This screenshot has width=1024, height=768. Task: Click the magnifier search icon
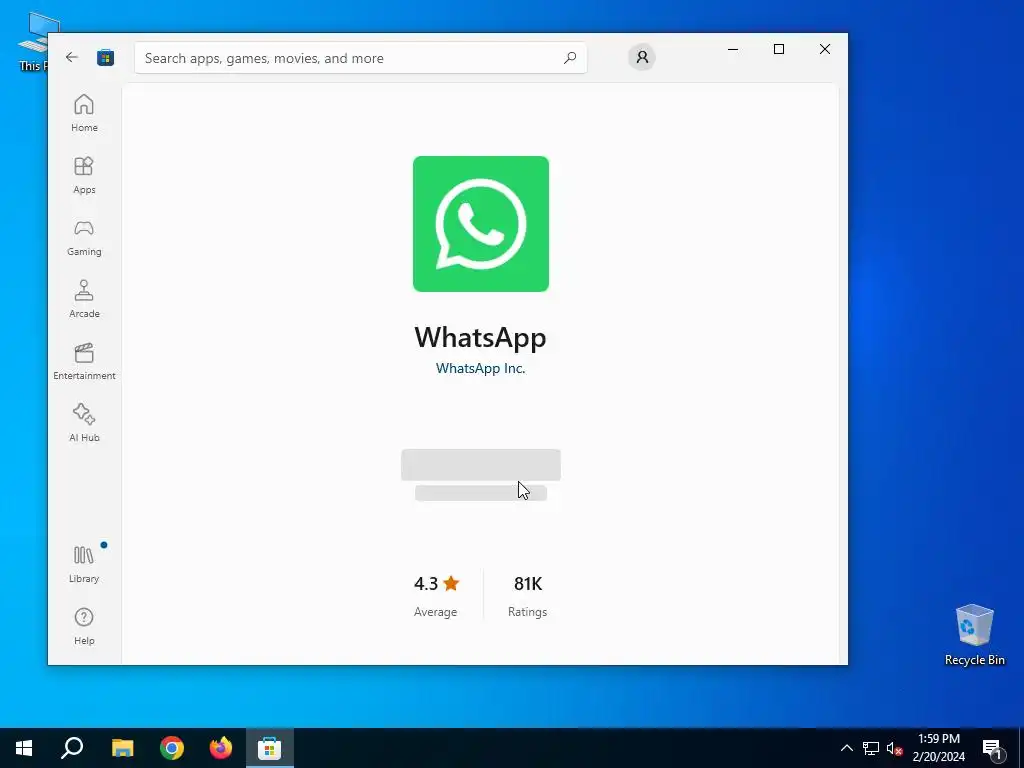pos(570,57)
